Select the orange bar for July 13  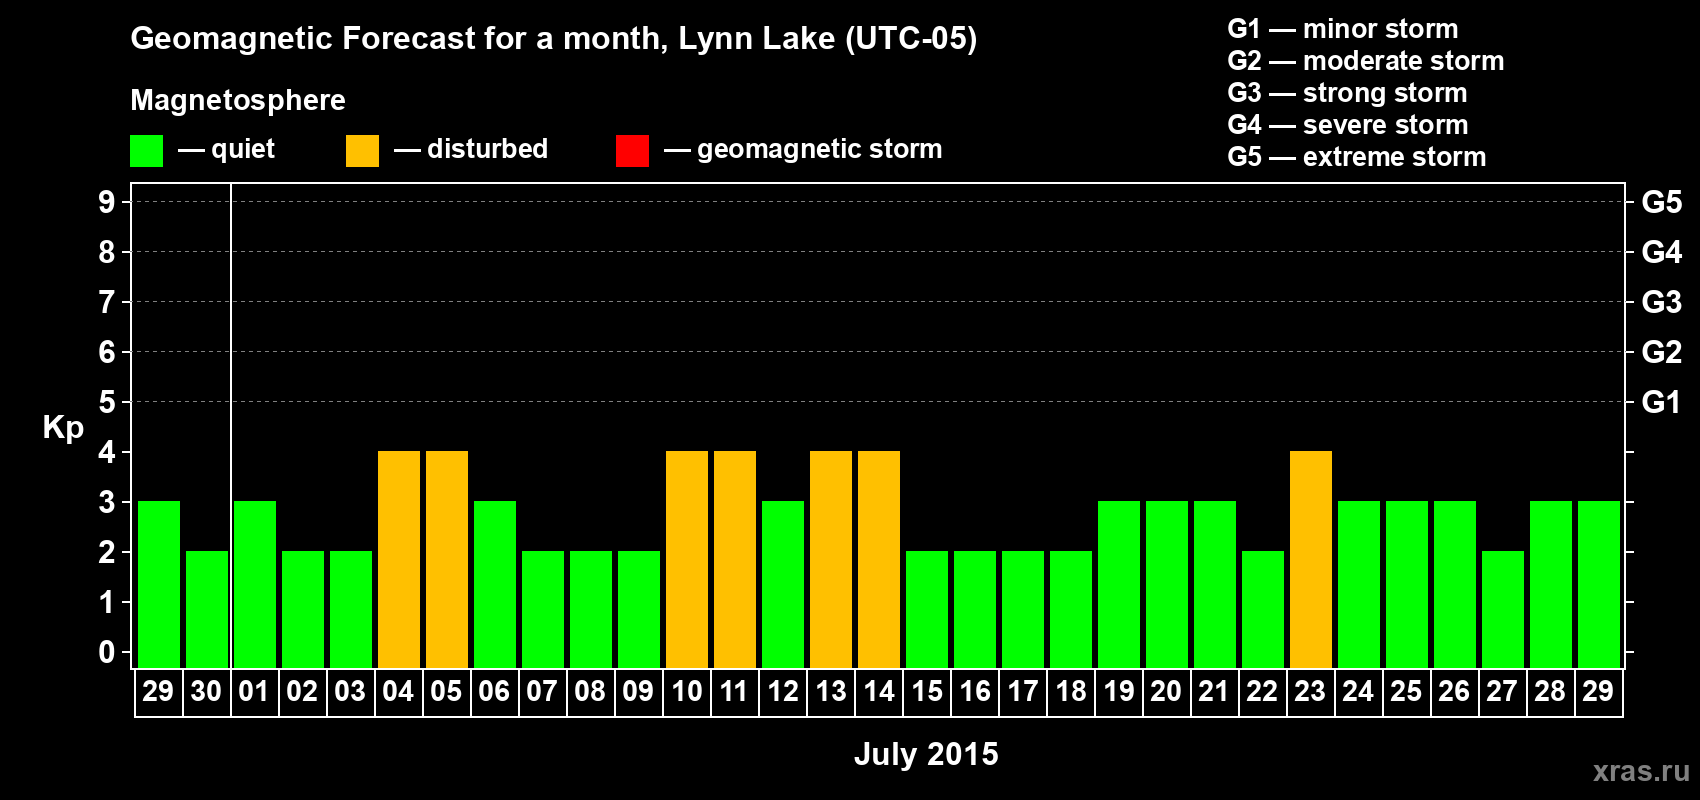(x=831, y=560)
